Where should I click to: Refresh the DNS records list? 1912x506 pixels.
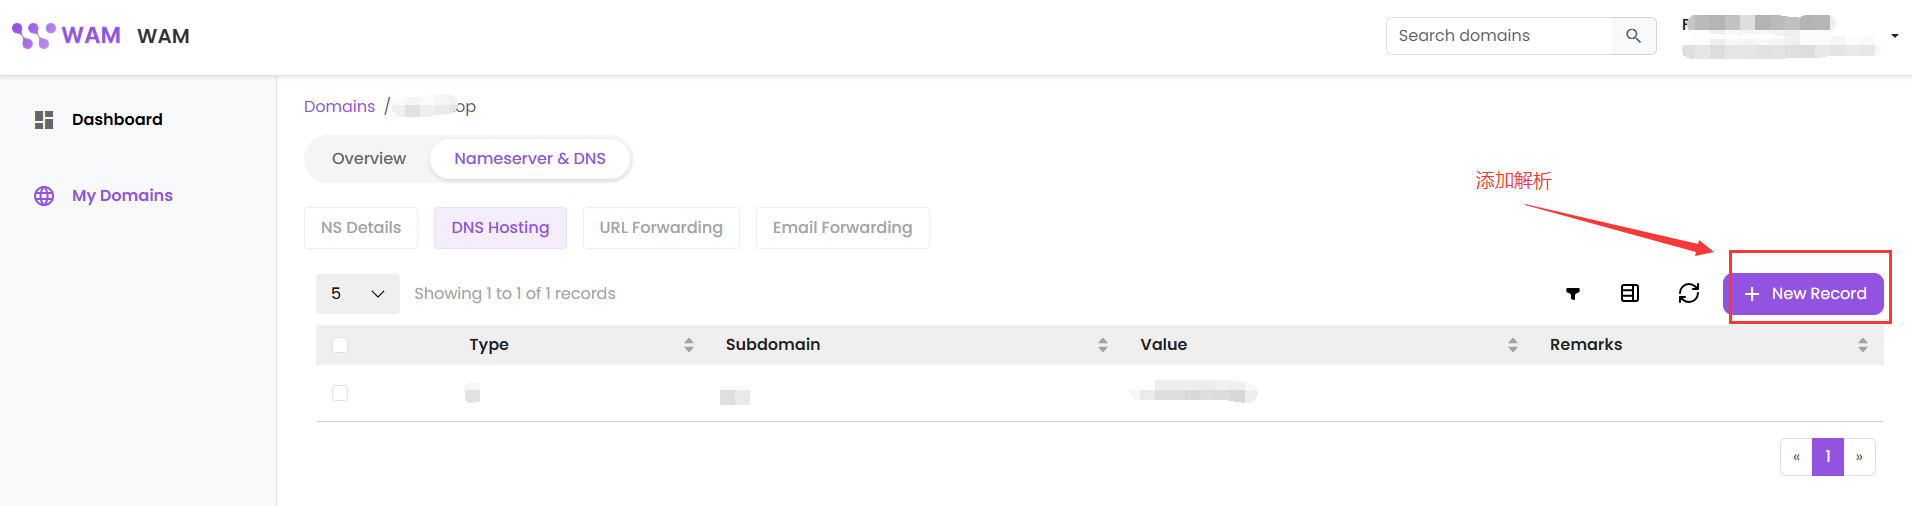tap(1689, 293)
